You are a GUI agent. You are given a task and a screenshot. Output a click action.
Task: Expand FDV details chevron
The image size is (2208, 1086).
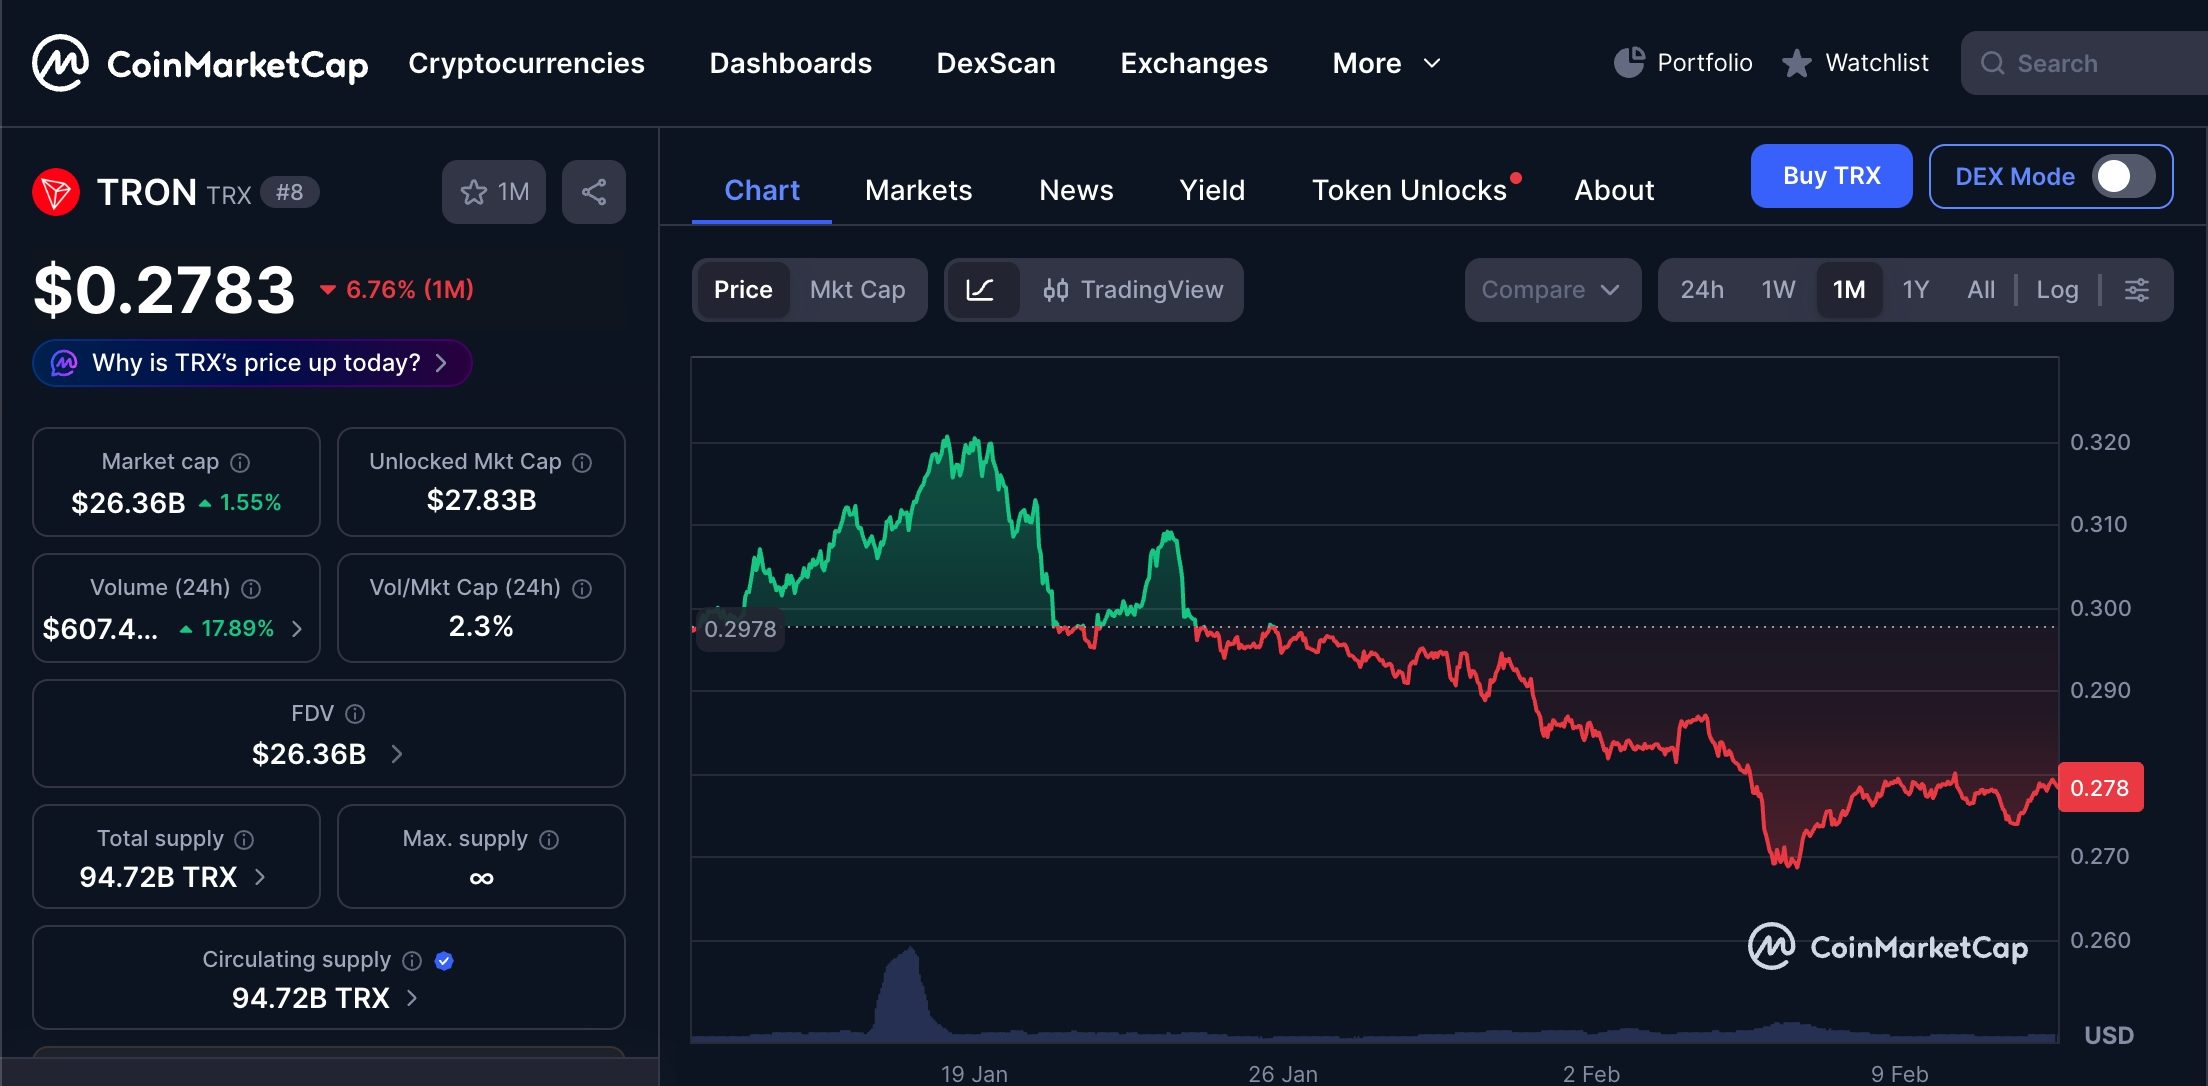397,754
